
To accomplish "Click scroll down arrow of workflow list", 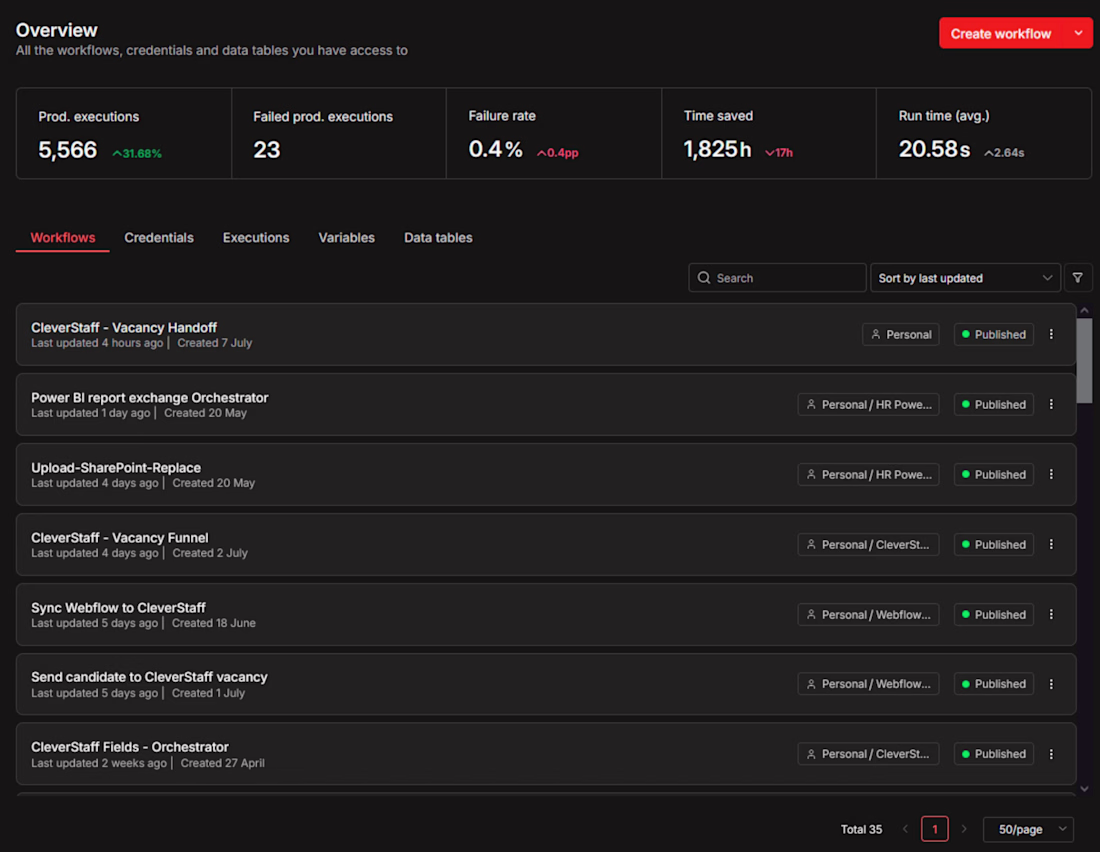I will 1085,789.
